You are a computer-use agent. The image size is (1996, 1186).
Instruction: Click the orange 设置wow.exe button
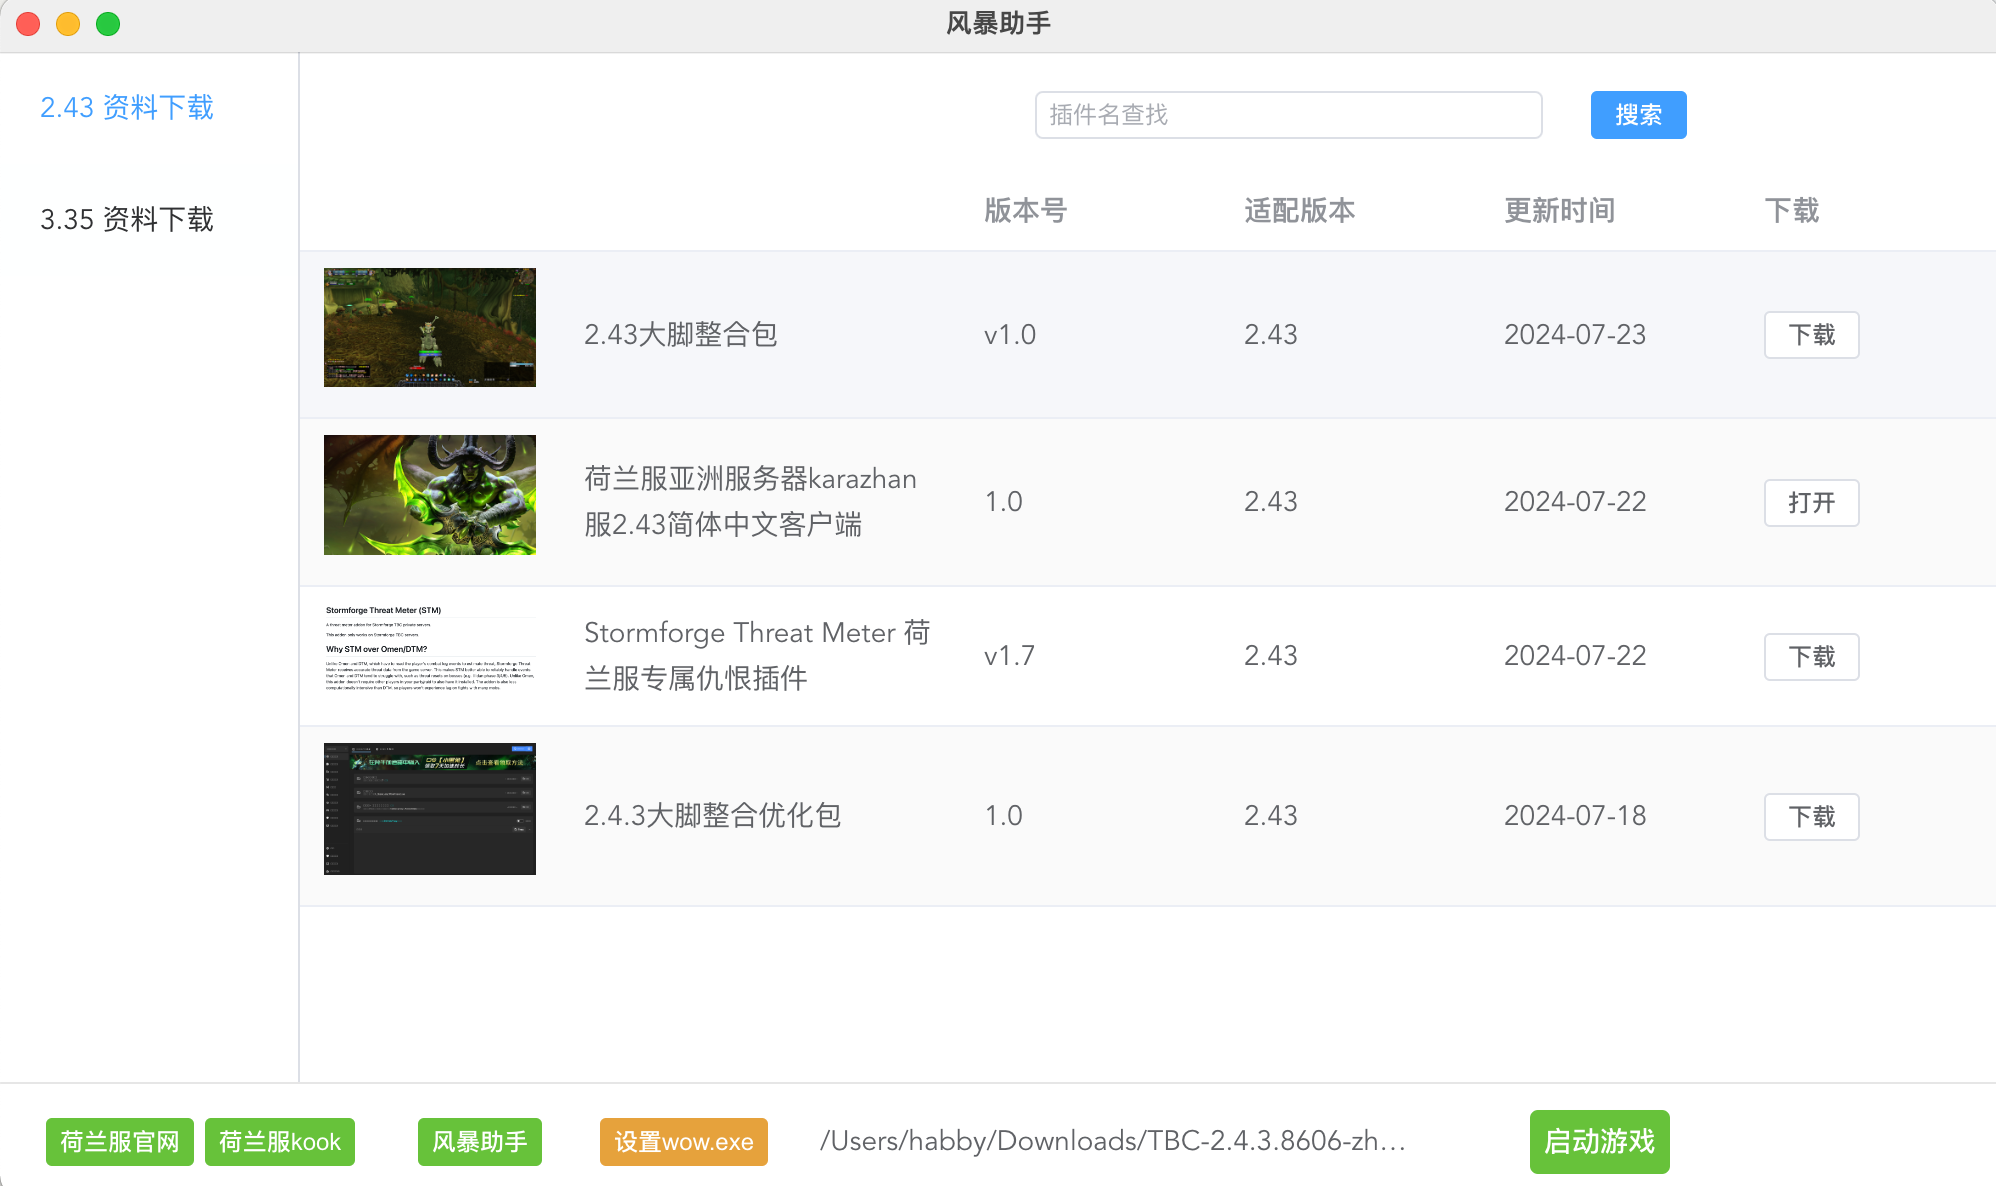(684, 1142)
